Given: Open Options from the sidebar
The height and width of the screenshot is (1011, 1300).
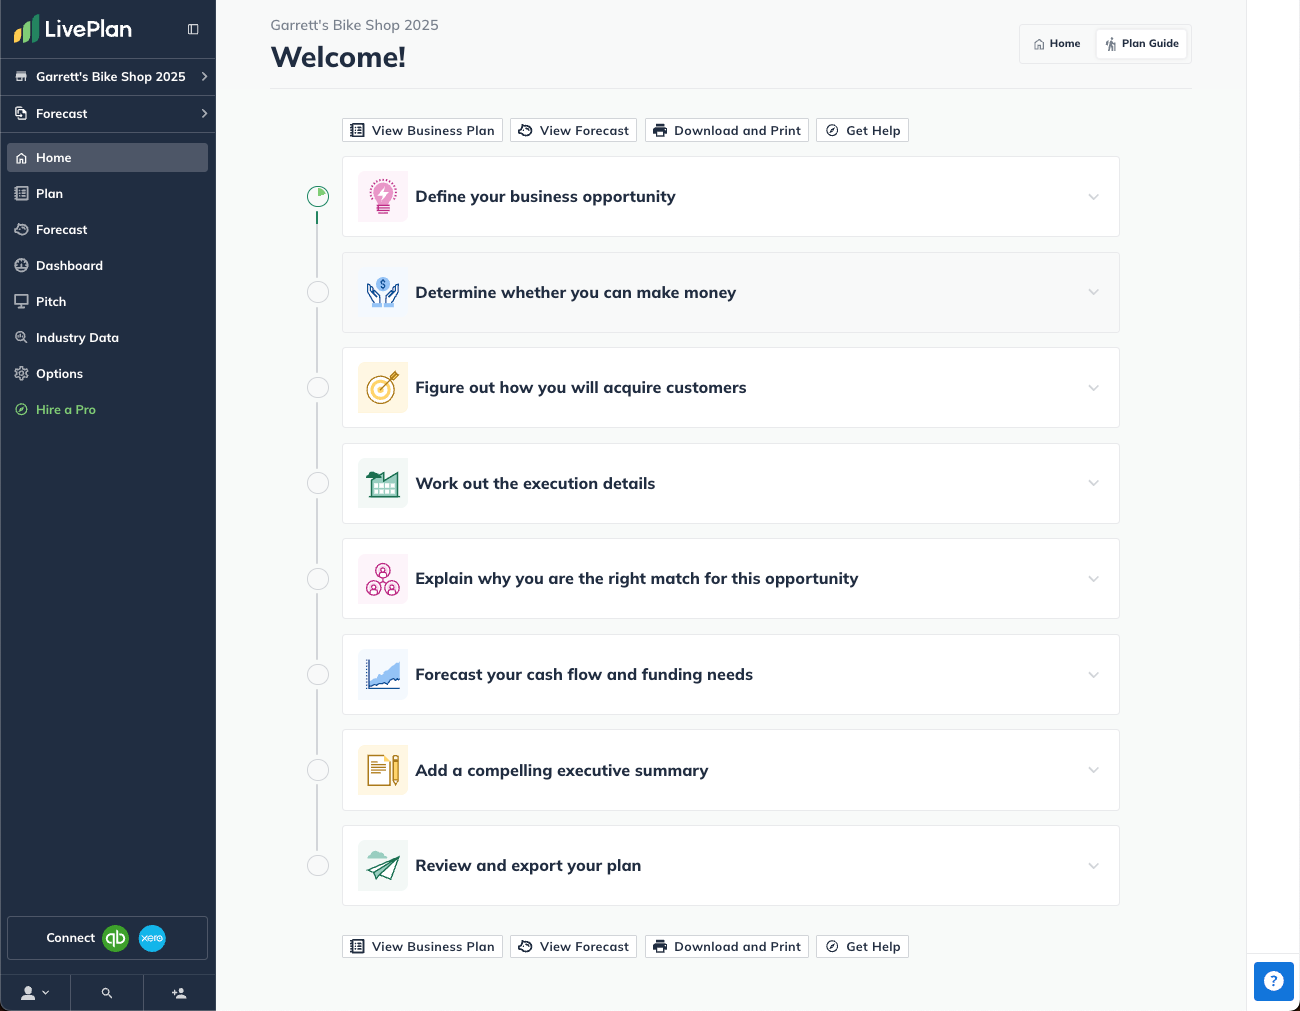Looking at the screenshot, I should (x=60, y=373).
